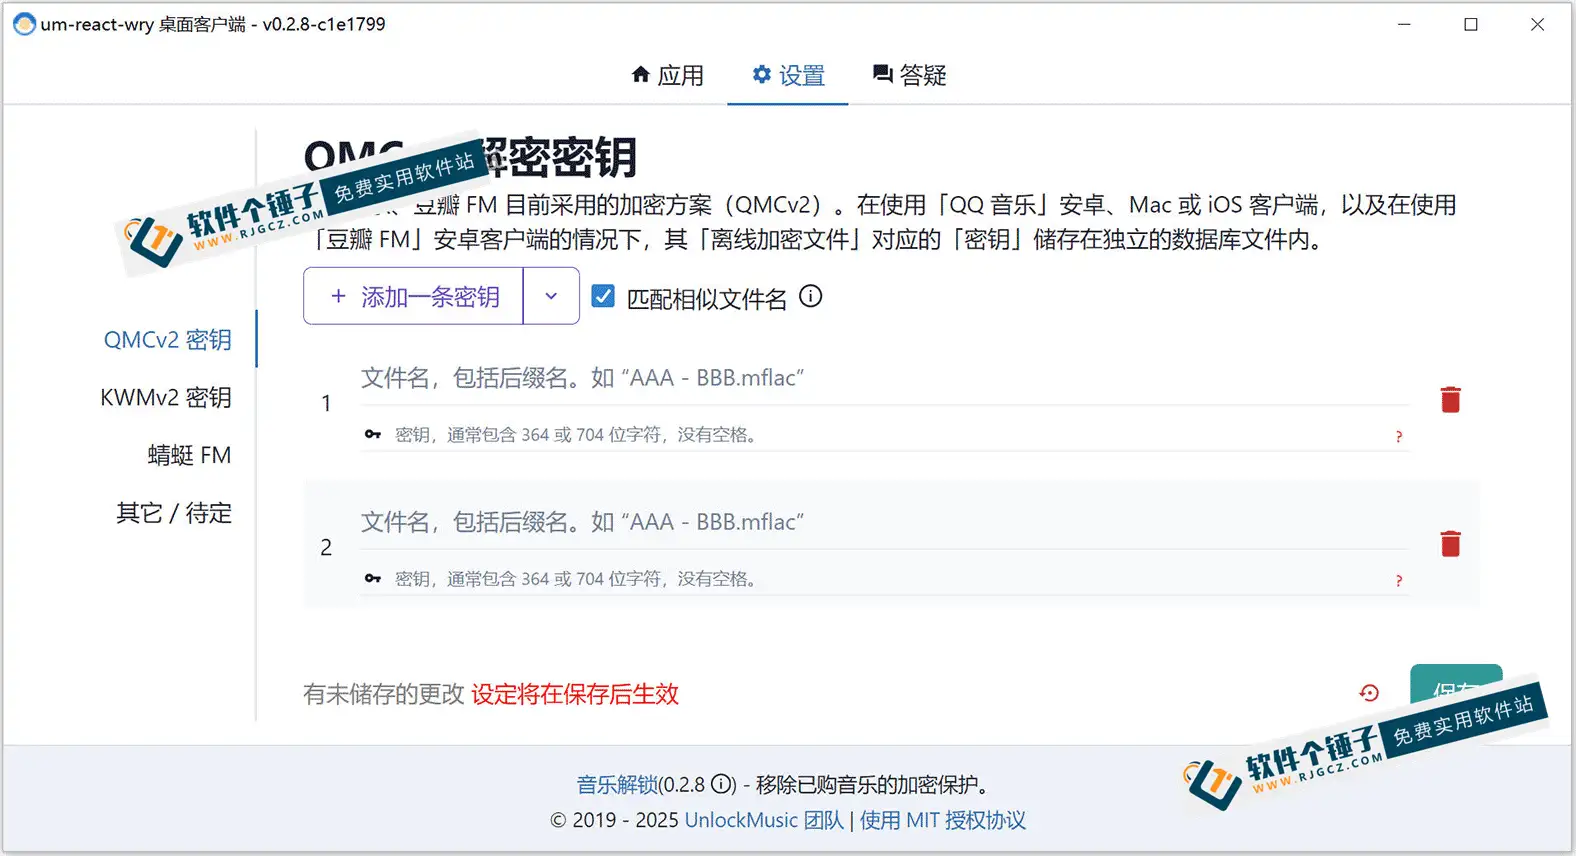This screenshot has width=1576, height=856.
Task: Maximize the um-react-wry window
Action: point(1471,24)
